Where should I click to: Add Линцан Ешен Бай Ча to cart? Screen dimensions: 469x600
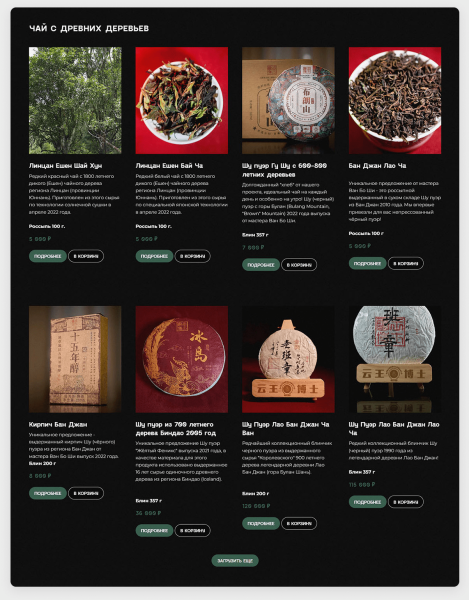pos(192,256)
